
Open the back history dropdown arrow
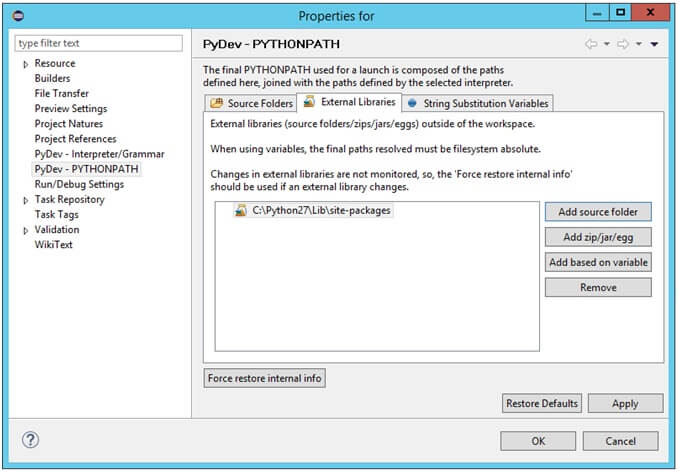coord(607,44)
